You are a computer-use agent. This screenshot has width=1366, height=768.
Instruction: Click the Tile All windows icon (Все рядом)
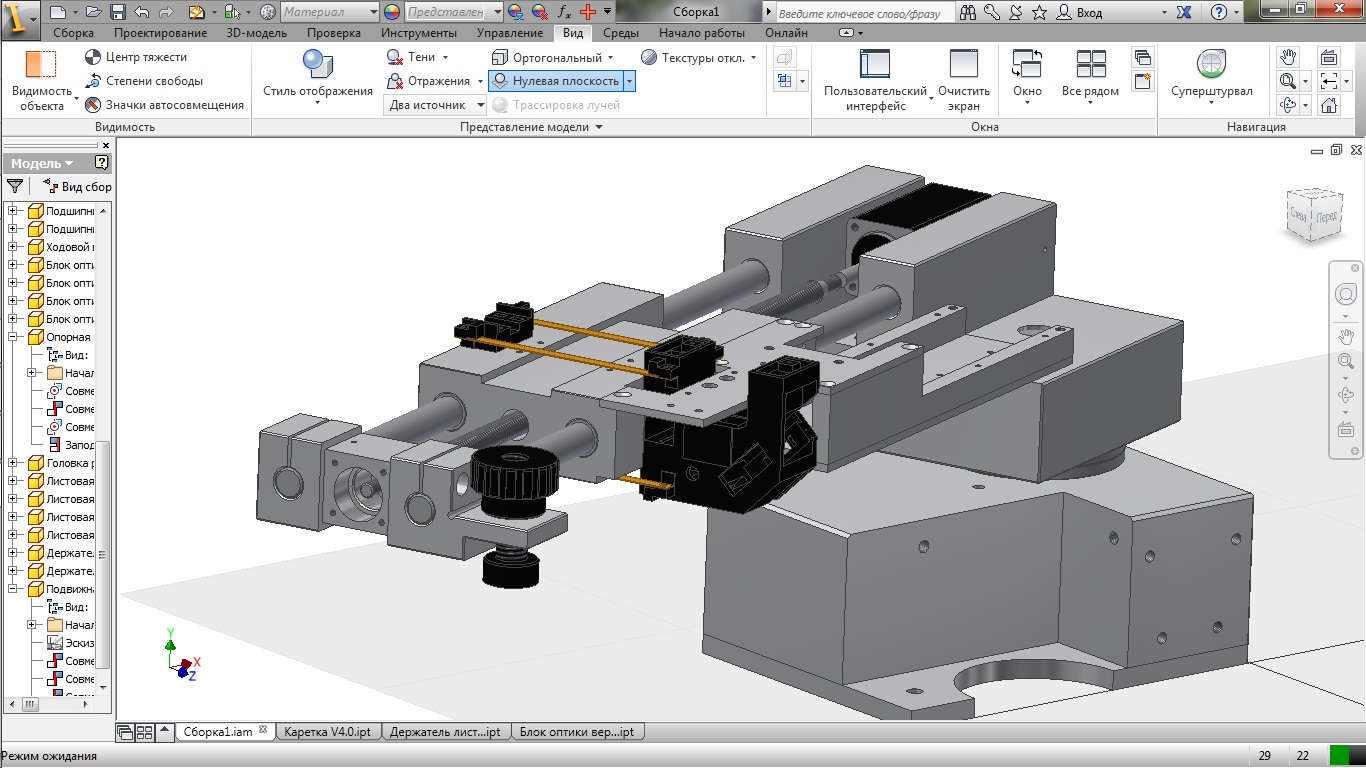point(1090,66)
